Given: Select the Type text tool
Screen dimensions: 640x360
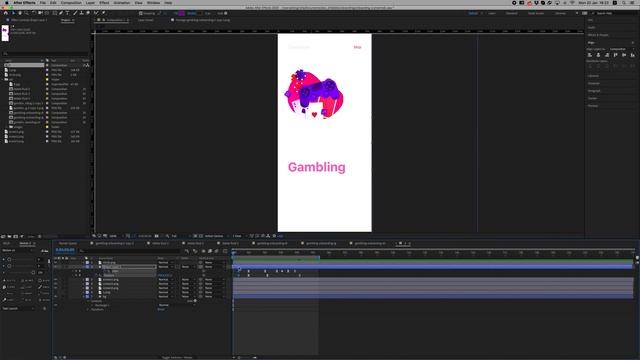Looking at the screenshot, I should point(67,13).
